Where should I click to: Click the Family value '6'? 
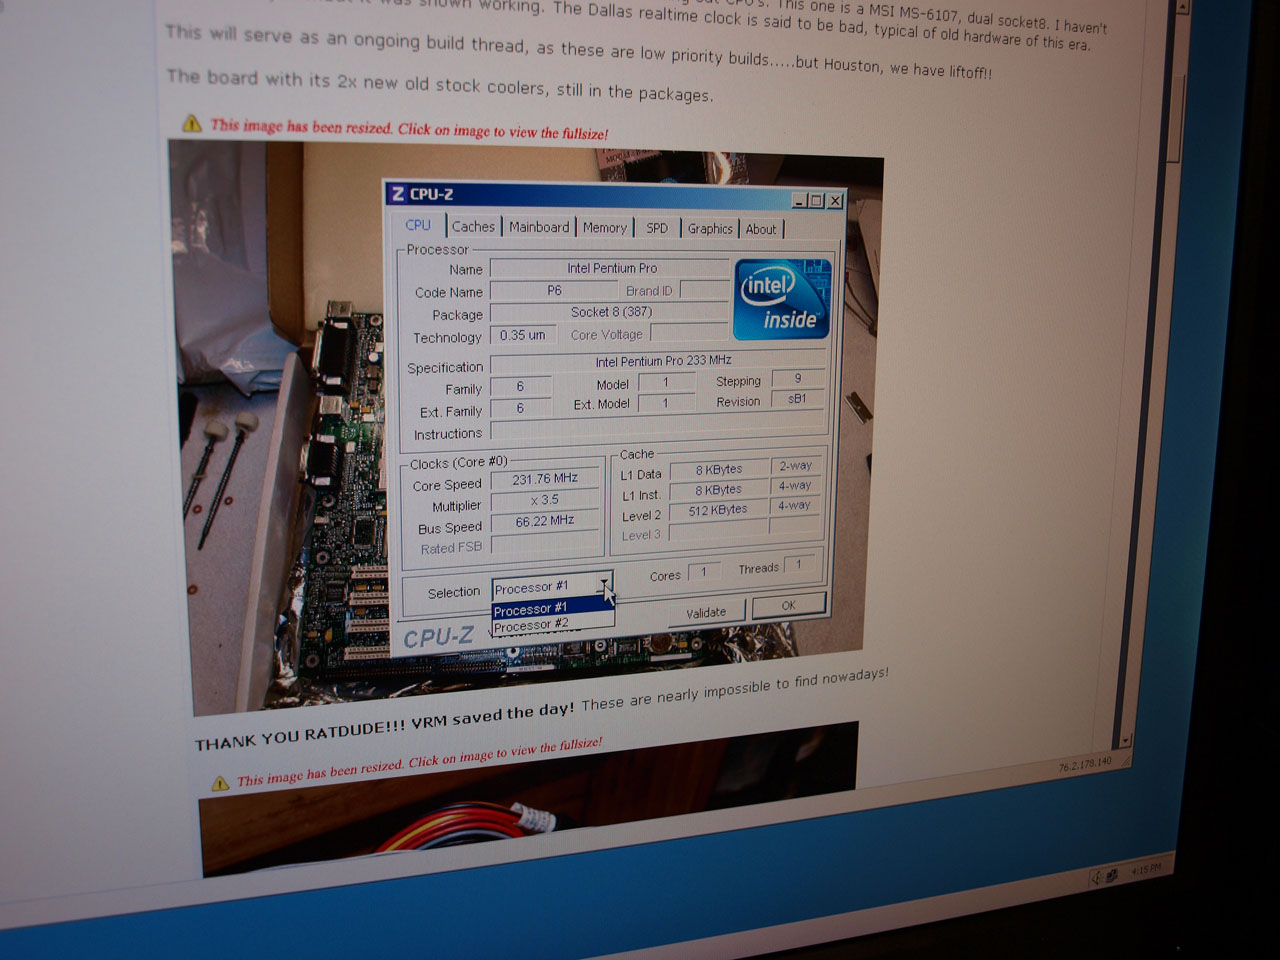[x=520, y=386]
